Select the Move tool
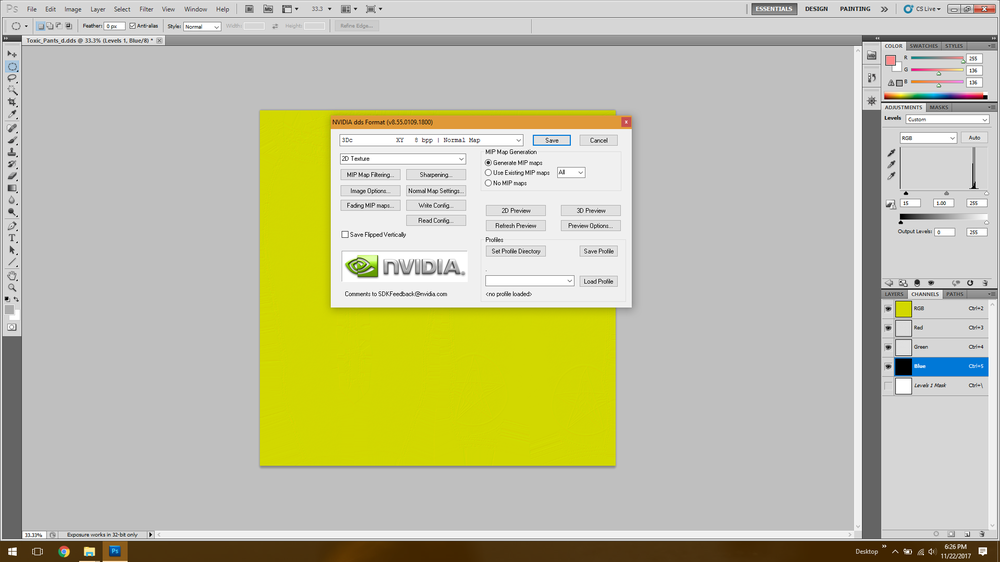Screen dimensions: 1000x562 pos(12,54)
